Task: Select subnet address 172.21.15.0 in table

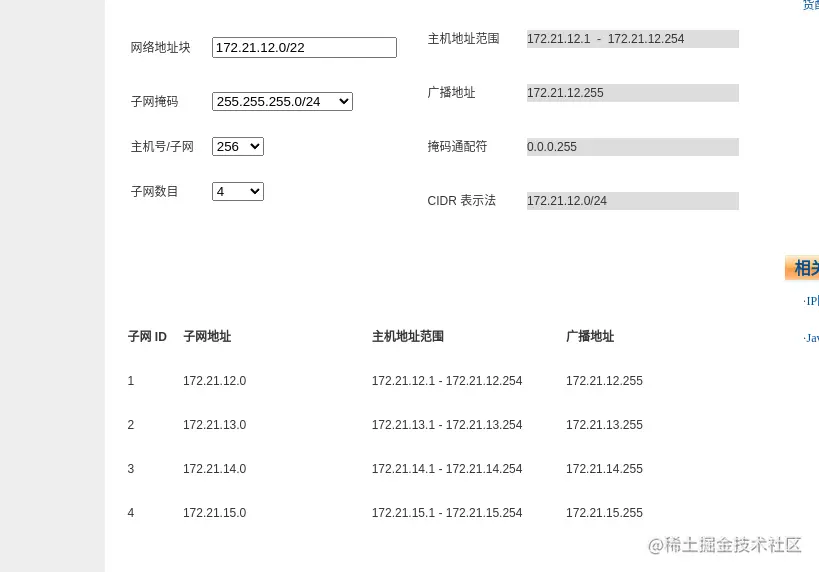Action: coord(214,512)
